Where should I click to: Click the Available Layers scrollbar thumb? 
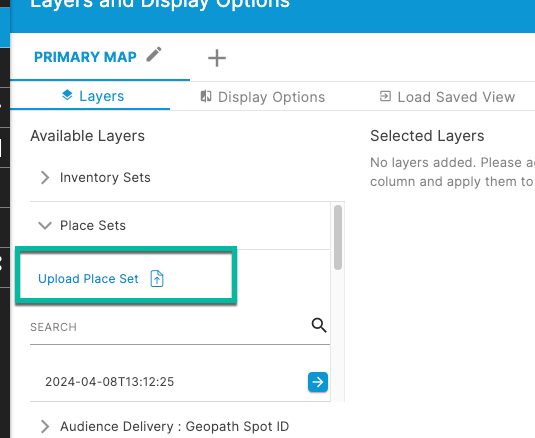[x=338, y=237]
